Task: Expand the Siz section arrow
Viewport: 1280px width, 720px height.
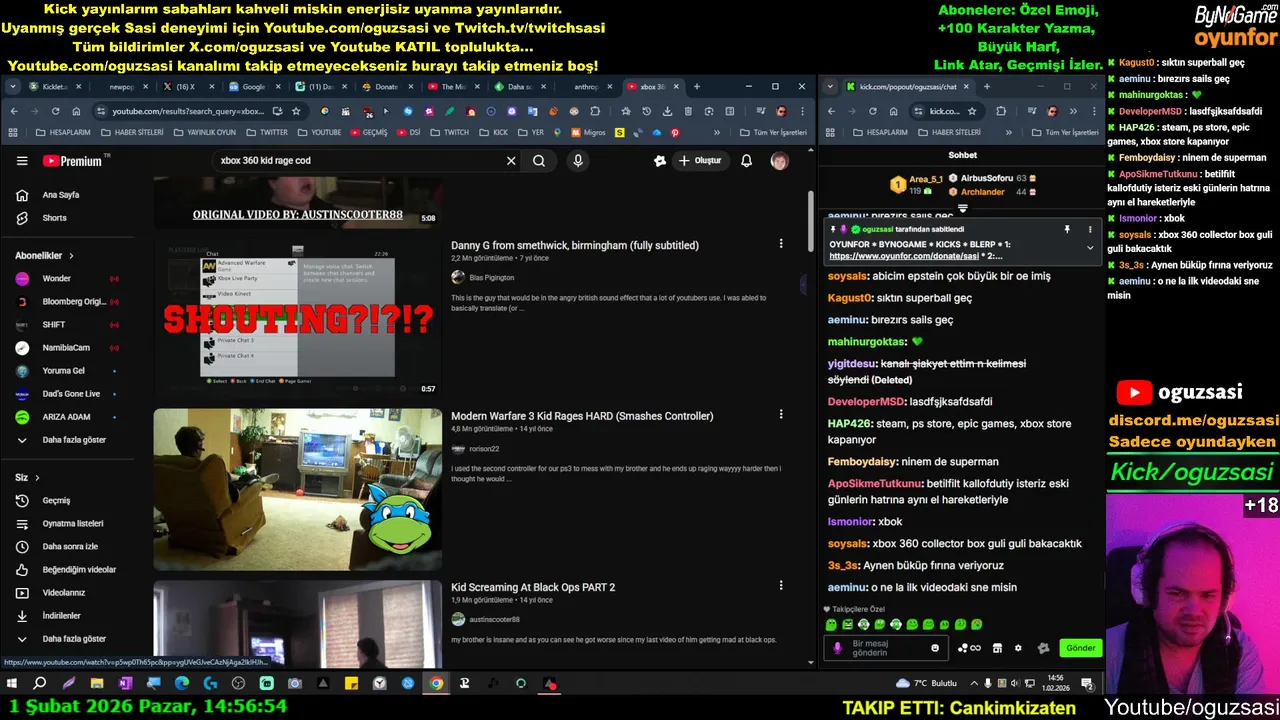Action: coord(37,478)
